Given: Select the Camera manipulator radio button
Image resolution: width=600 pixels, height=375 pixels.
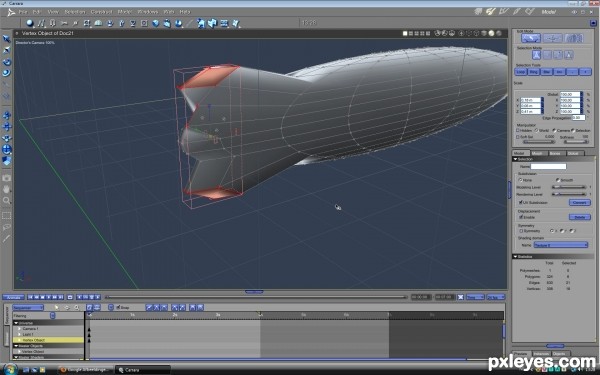Looking at the screenshot, I should tap(554, 130).
